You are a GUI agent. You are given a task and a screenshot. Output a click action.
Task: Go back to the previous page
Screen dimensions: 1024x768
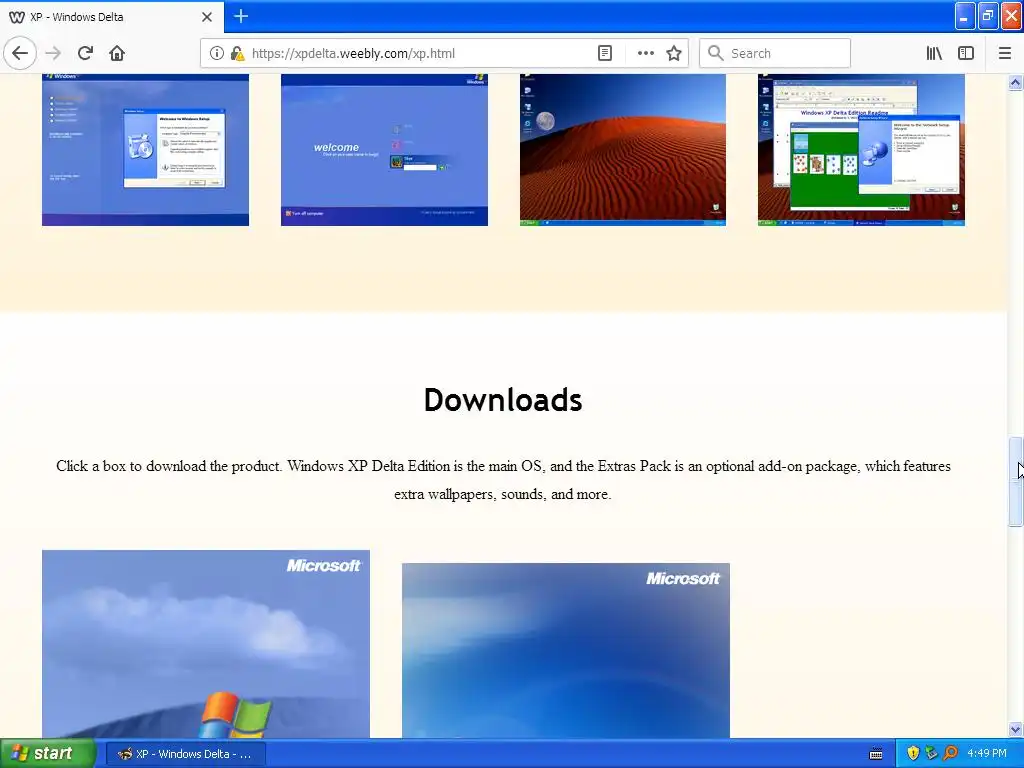20,53
